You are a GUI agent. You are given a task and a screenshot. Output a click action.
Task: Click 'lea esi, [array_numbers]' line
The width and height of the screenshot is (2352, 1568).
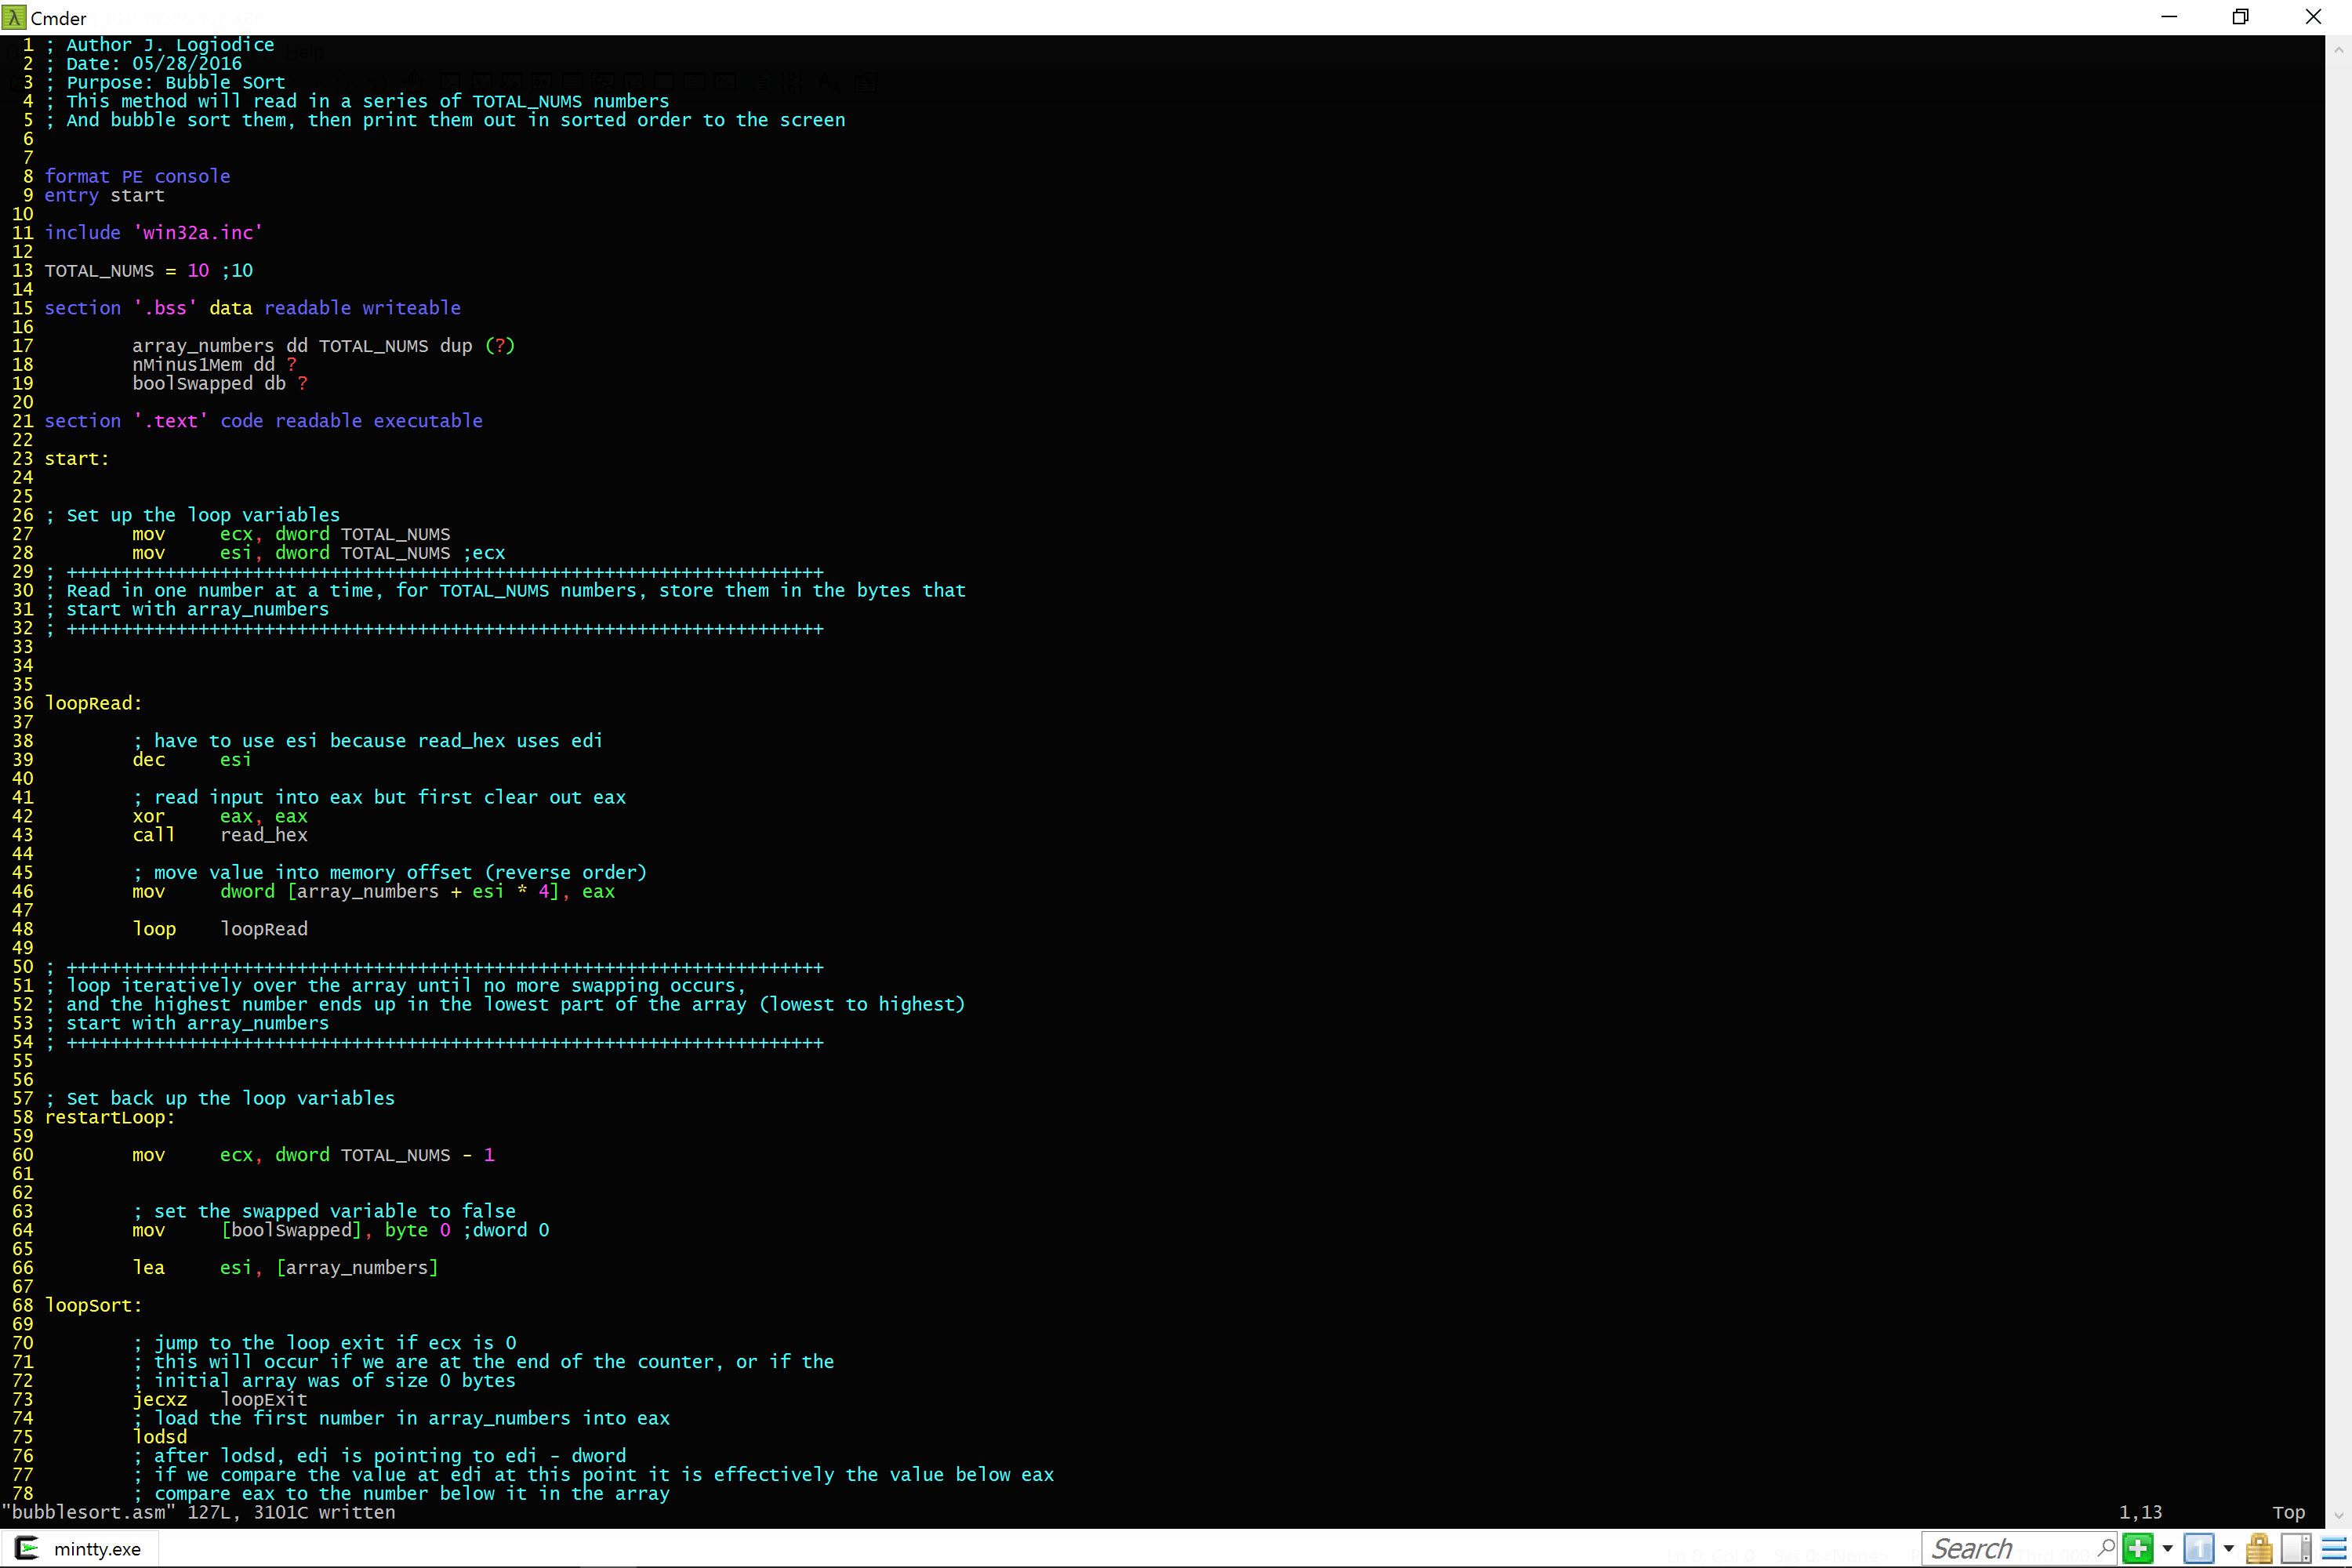pos(285,1268)
